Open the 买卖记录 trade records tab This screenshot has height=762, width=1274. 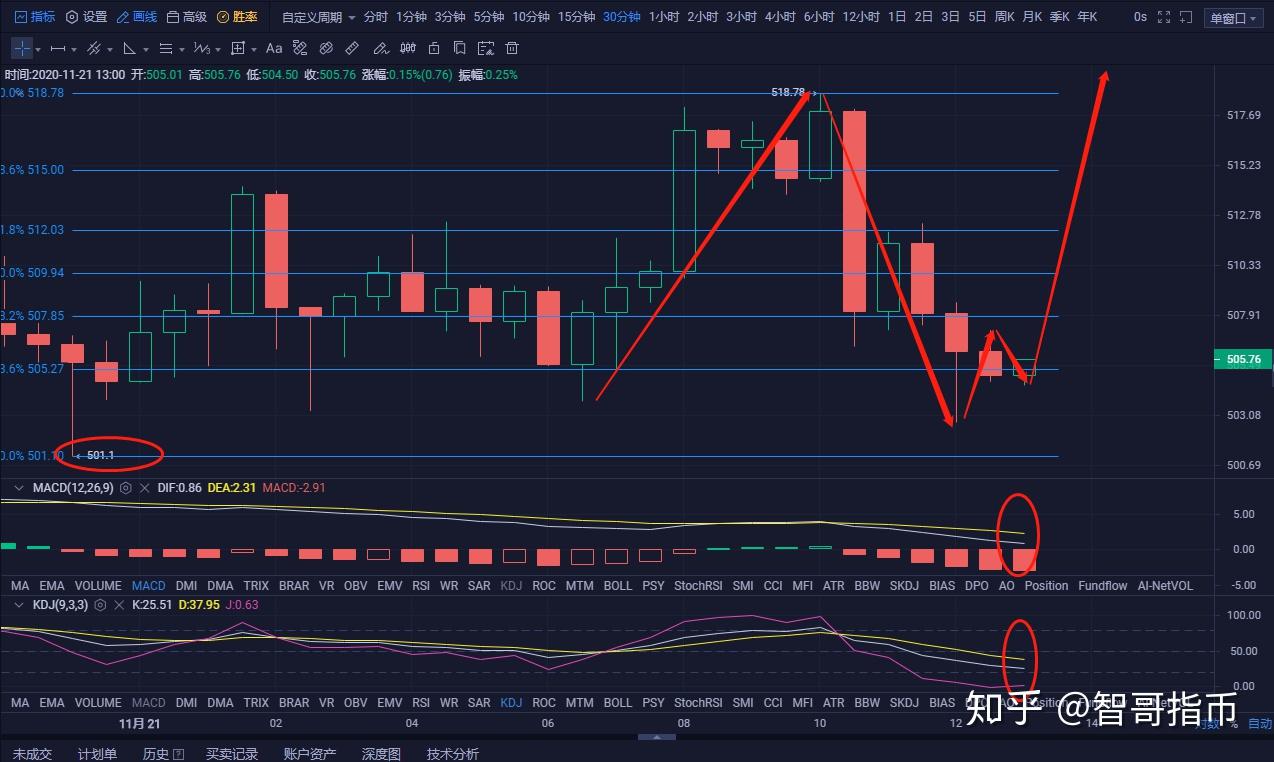coord(232,754)
